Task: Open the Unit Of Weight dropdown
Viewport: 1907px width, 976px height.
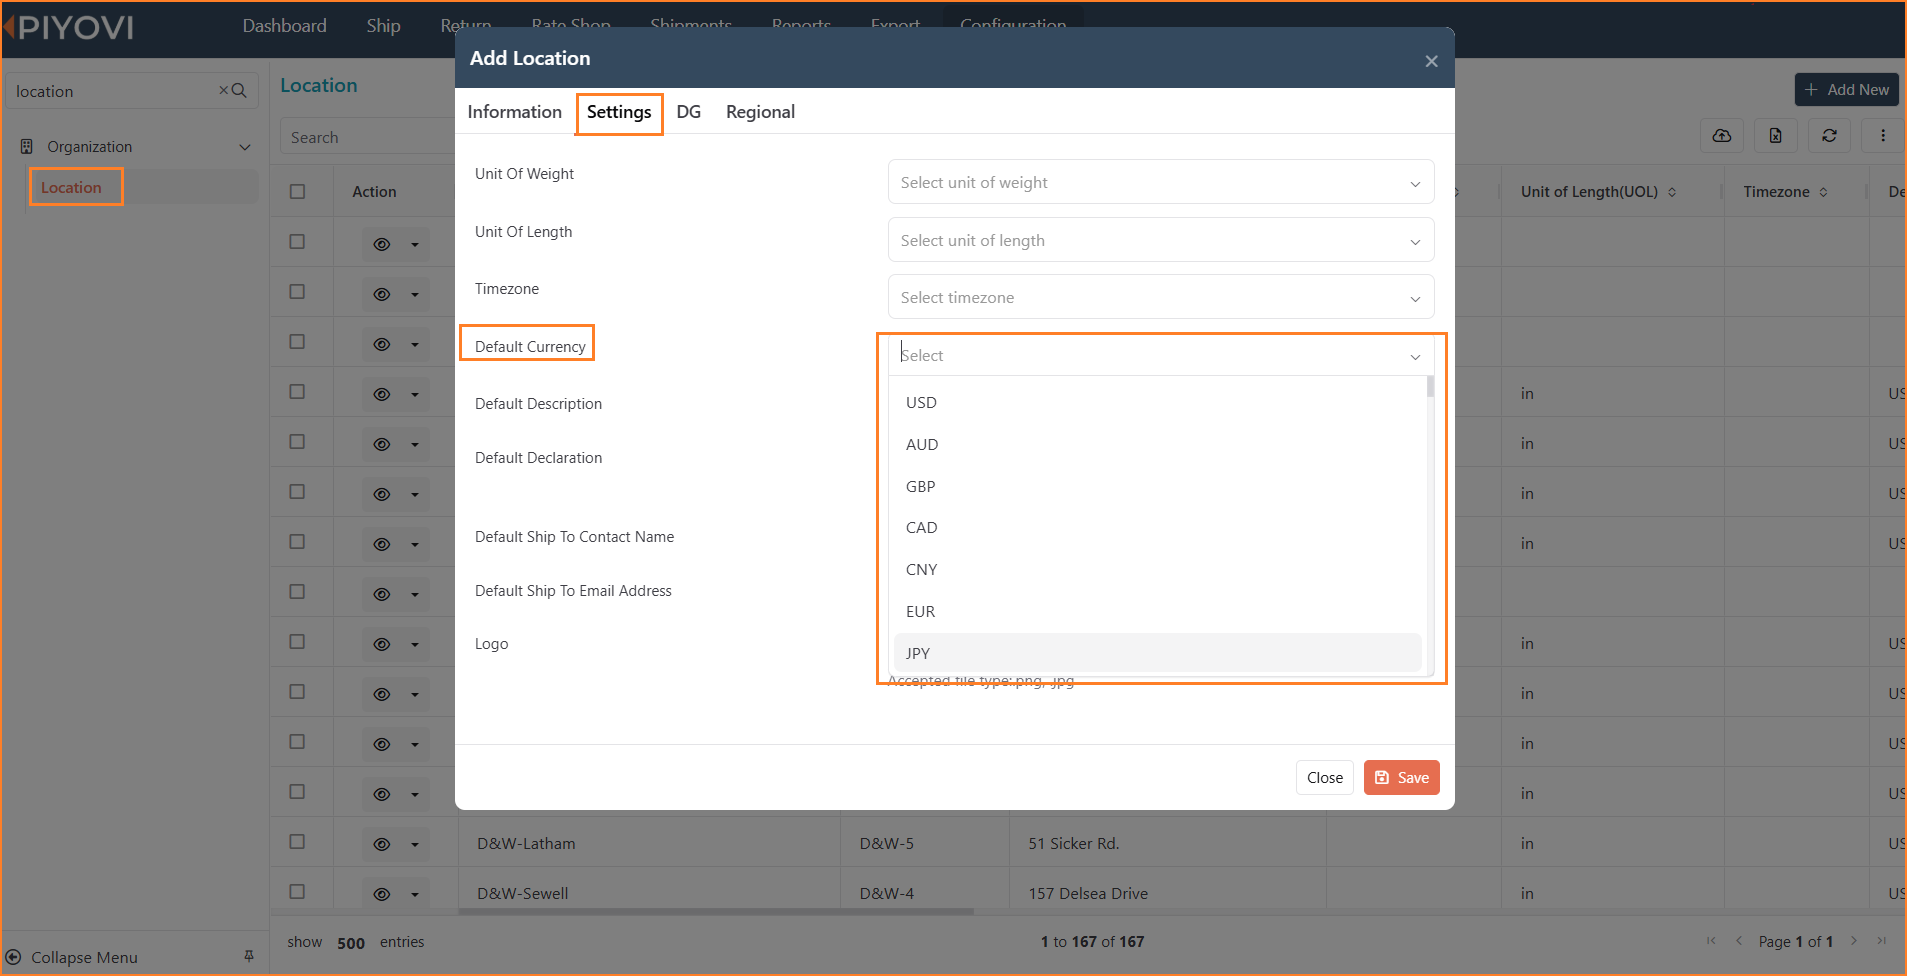Action: [1161, 182]
